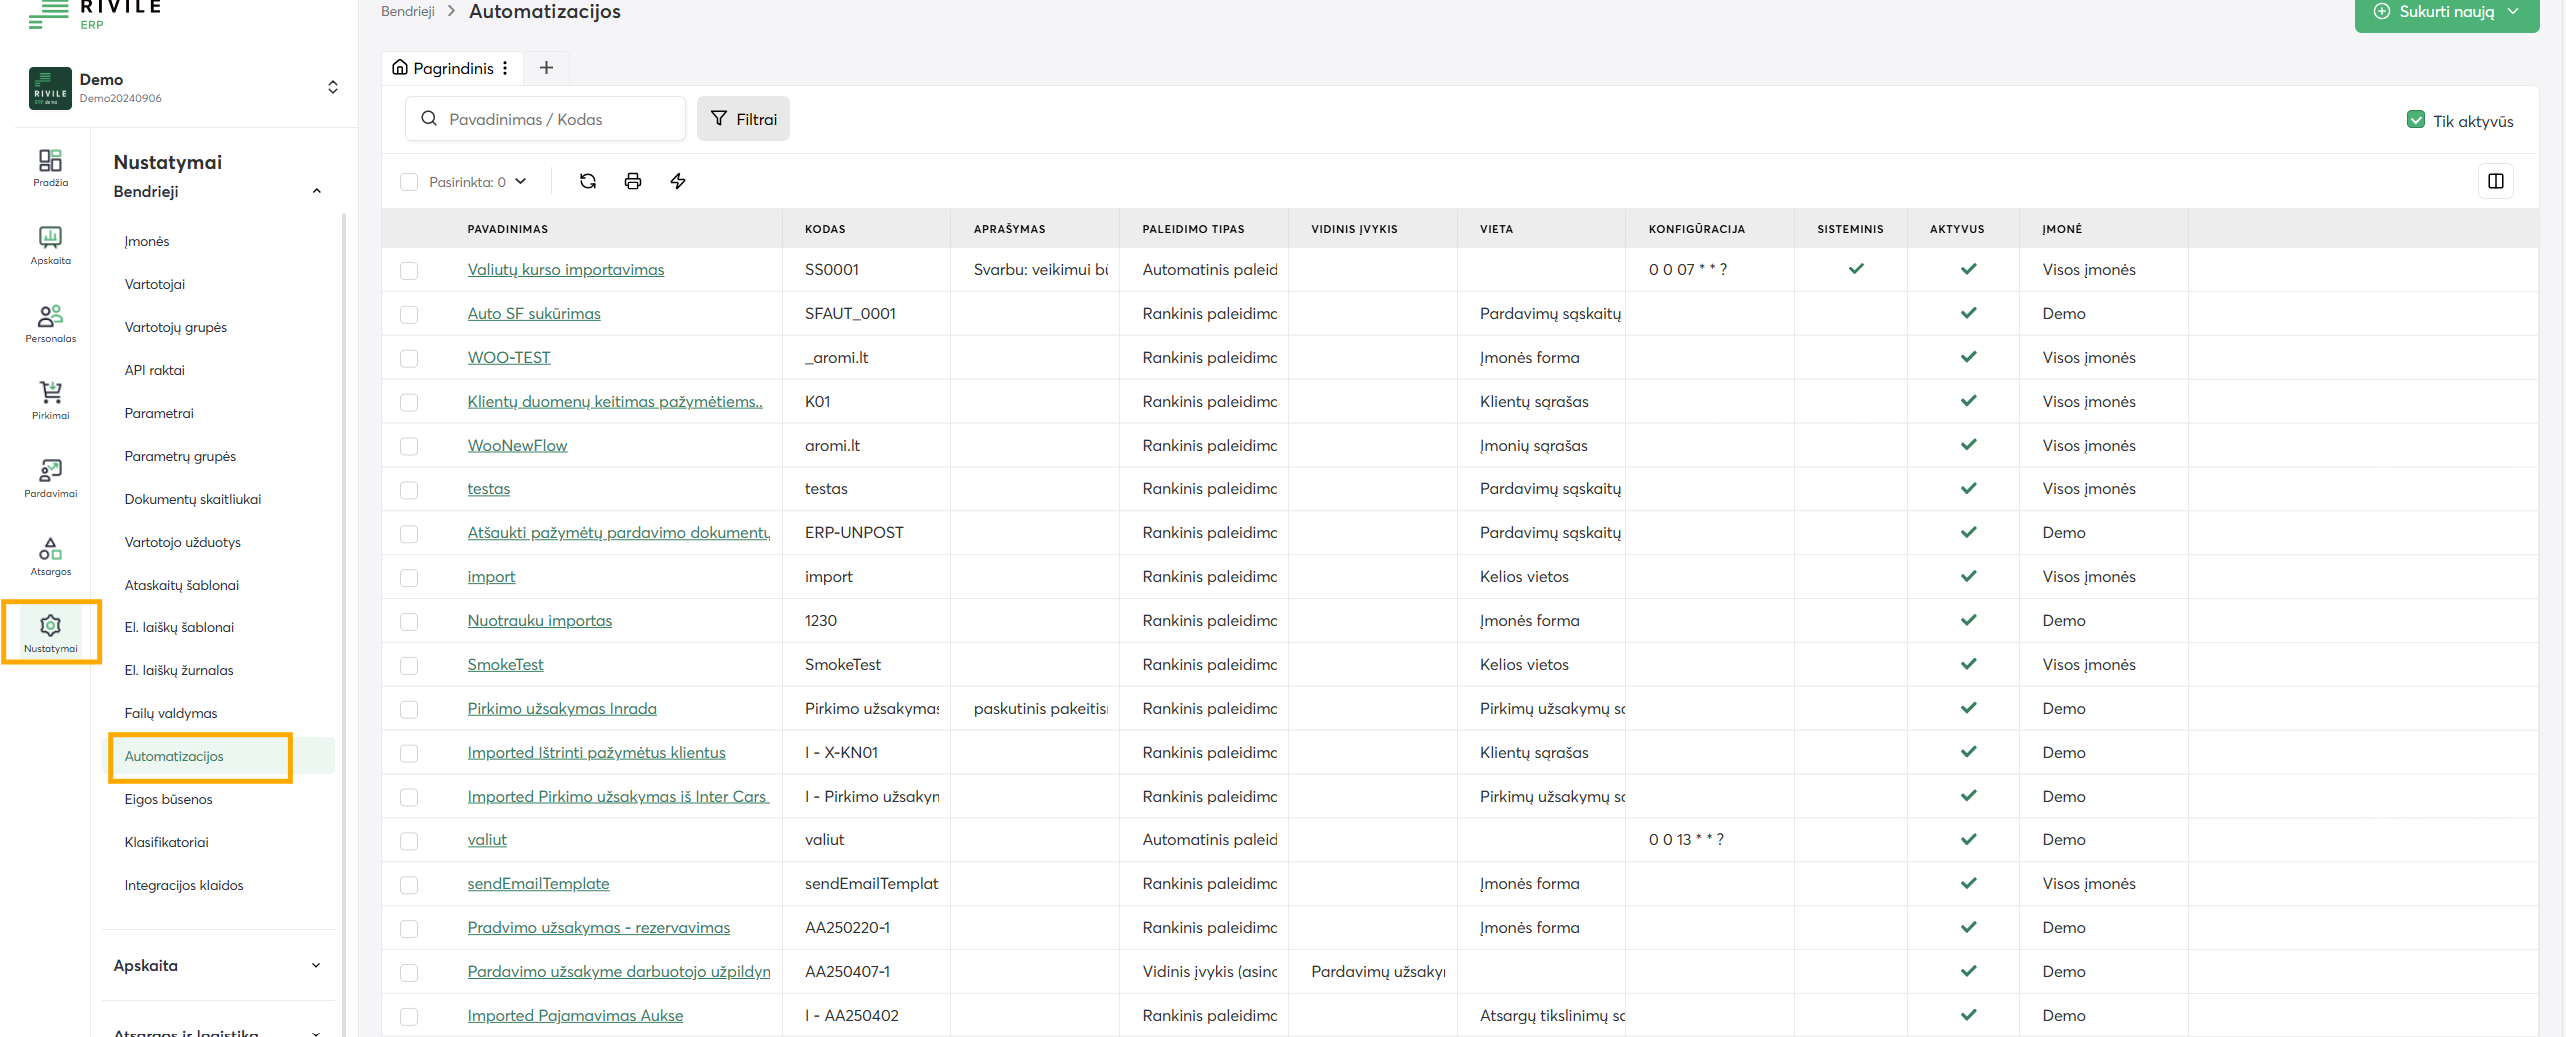Viewport: 2566px width, 1037px height.
Task: Open the Pirkimai cart icon
Action: click(50, 399)
